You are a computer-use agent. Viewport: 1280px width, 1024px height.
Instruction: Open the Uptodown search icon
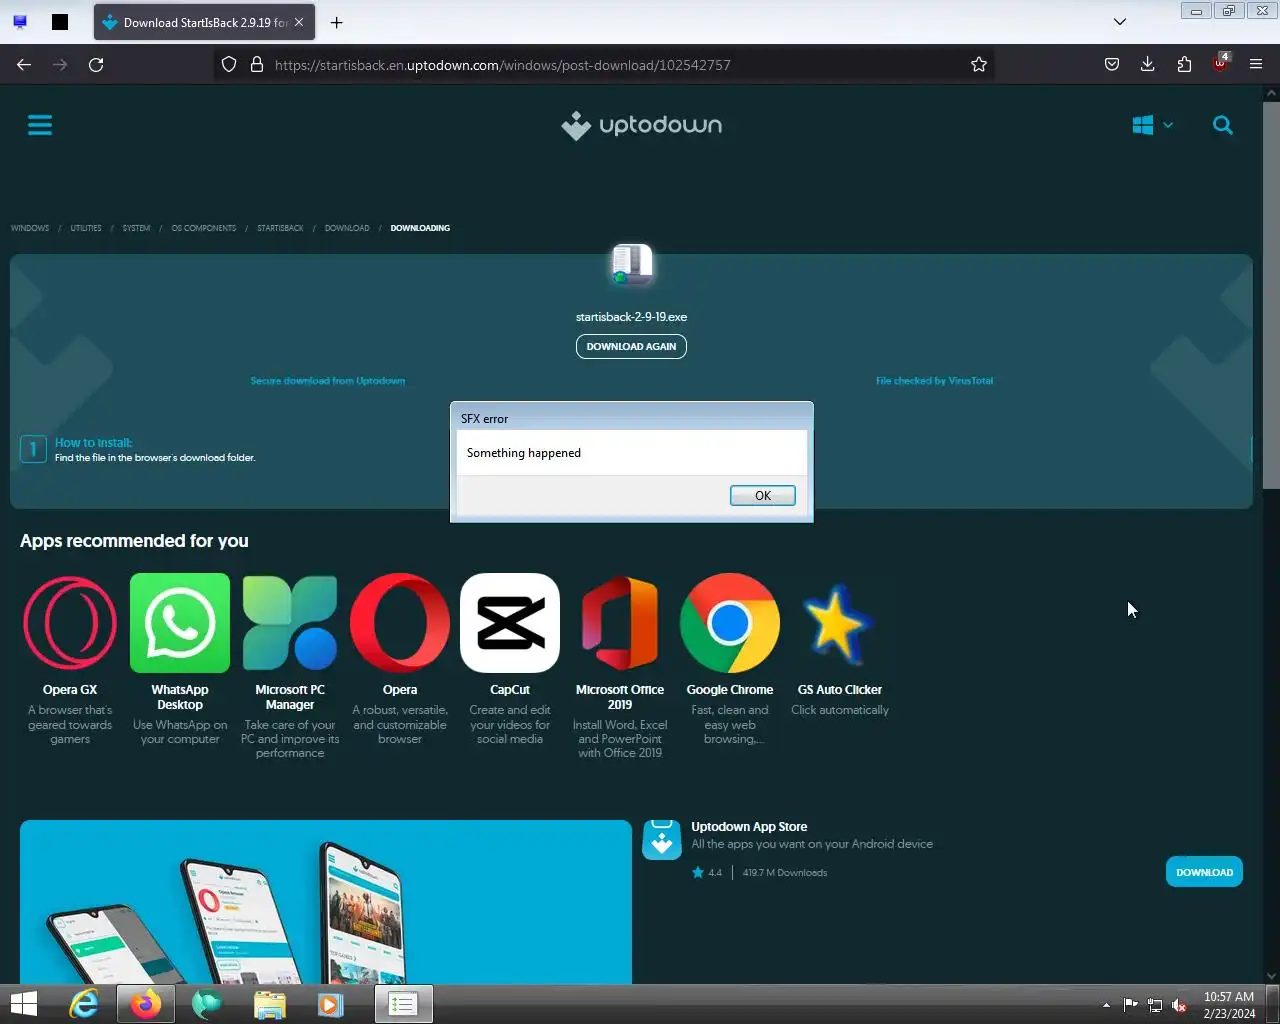tap(1222, 125)
